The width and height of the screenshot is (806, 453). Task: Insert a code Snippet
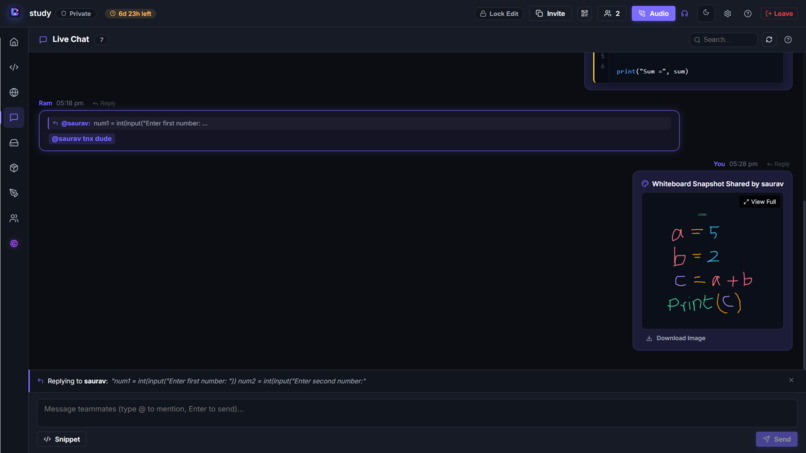coord(62,439)
